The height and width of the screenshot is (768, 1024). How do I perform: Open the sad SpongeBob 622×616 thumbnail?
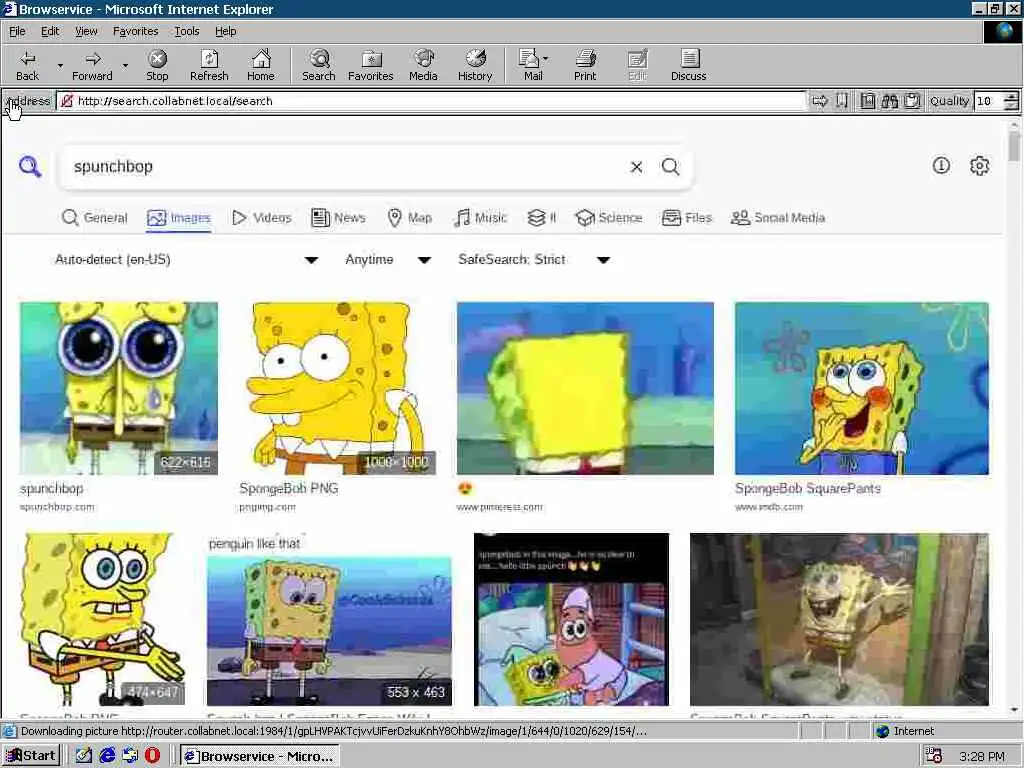(x=119, y=388)
